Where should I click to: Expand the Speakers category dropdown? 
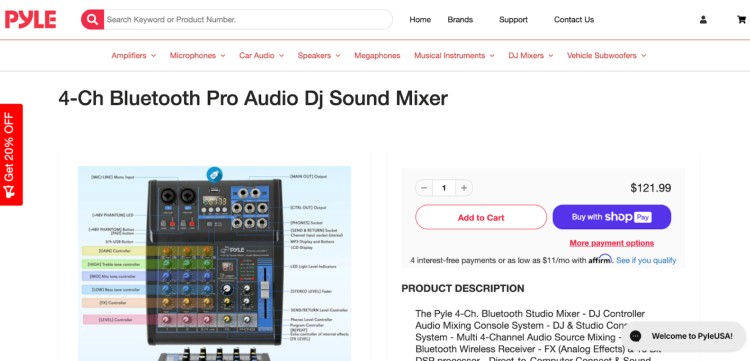(x=319, y=55)
